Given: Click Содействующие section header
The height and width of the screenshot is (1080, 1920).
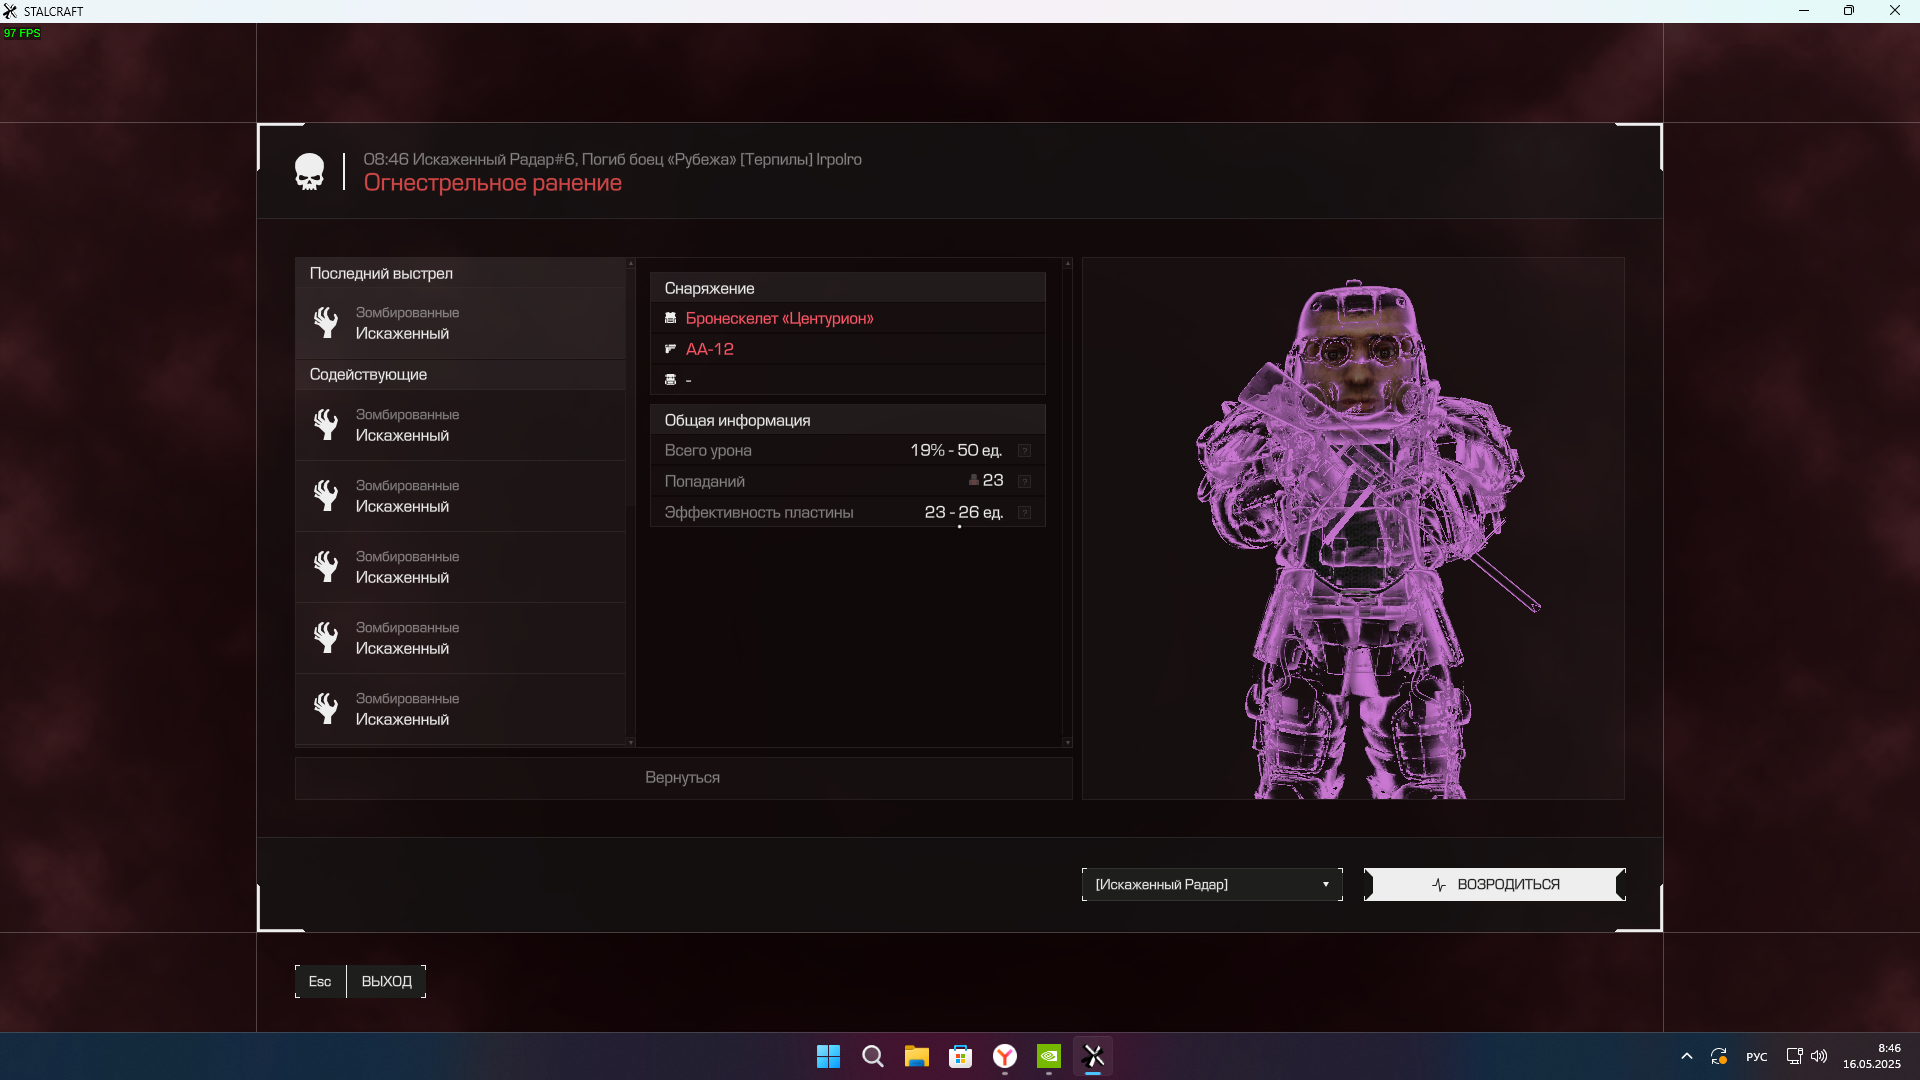Looking at the screenshot, I should tap(460, 374).
